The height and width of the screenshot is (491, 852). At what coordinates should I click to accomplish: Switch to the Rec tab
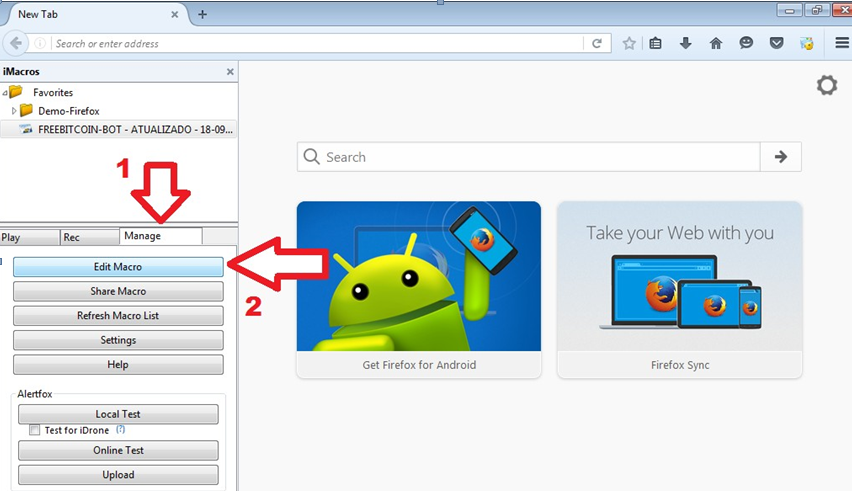pyautogui.click(x=90, y=237)
